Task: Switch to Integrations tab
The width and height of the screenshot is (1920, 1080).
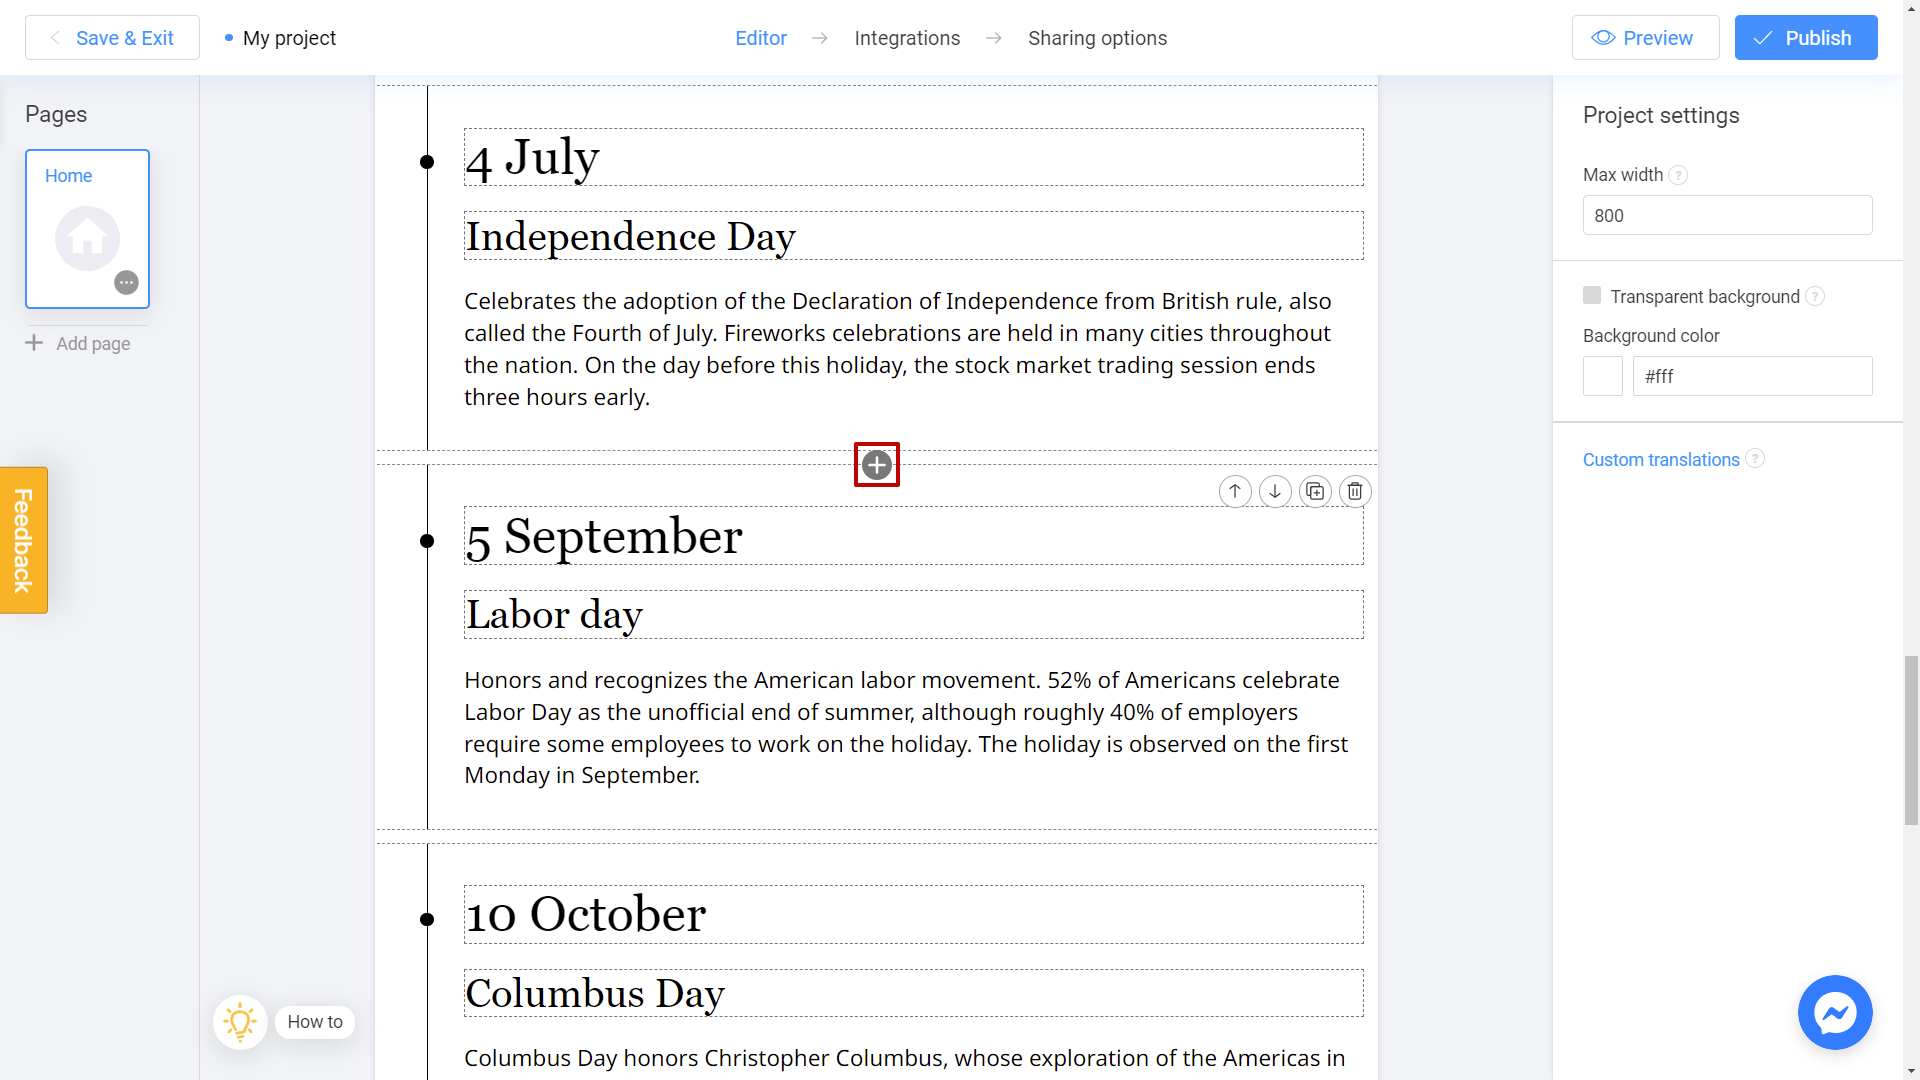Action: (907, 38)
